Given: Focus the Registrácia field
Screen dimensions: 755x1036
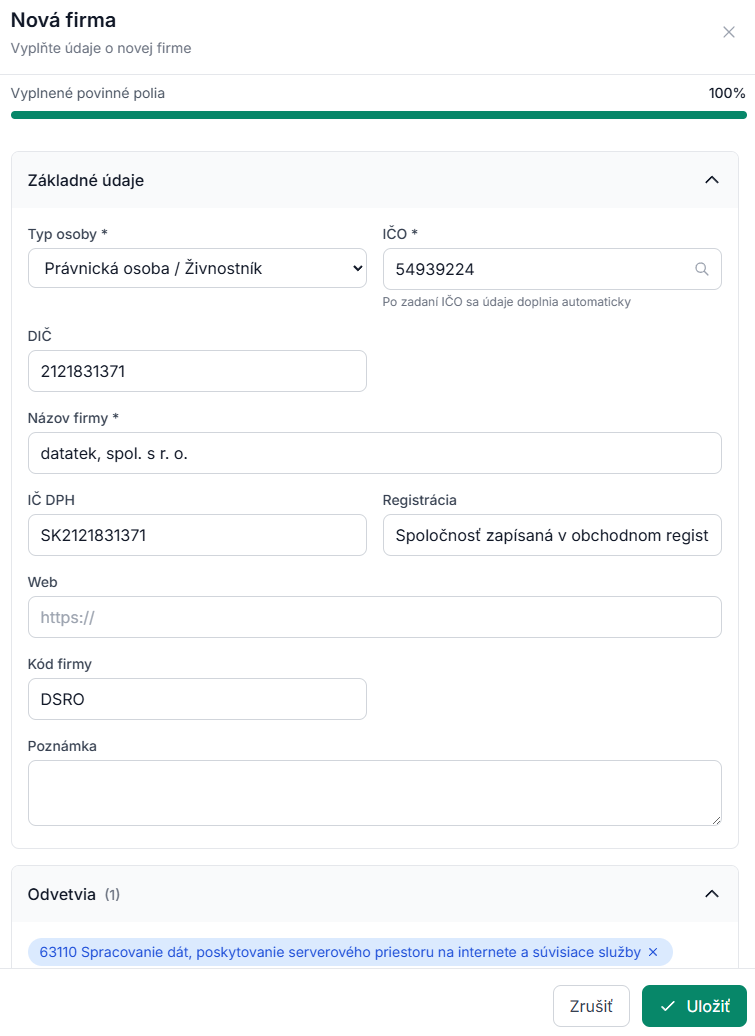Looking at the screenshot, I should coord(552,535).
